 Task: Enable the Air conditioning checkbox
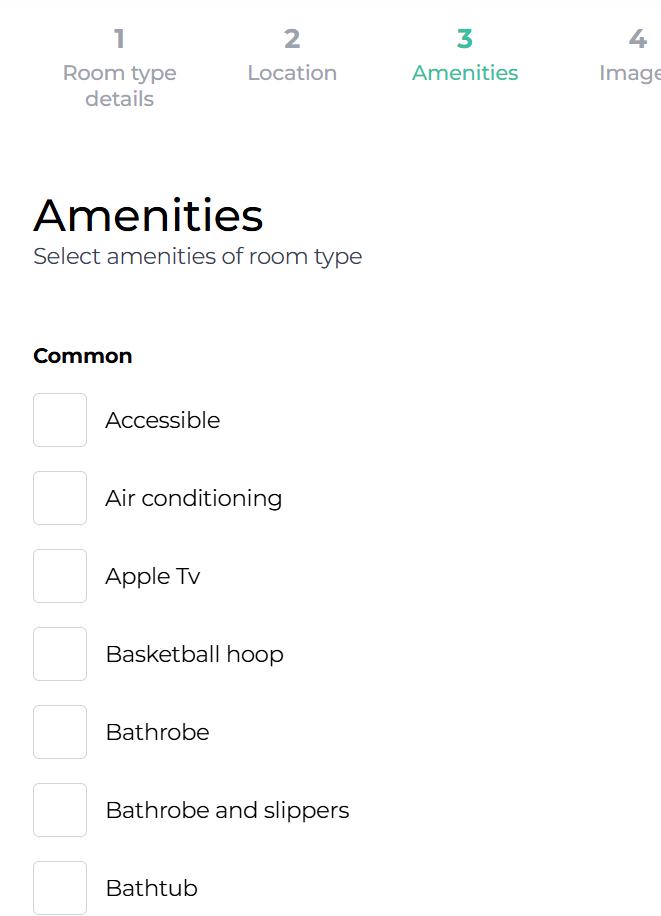[x=60, y=498]
